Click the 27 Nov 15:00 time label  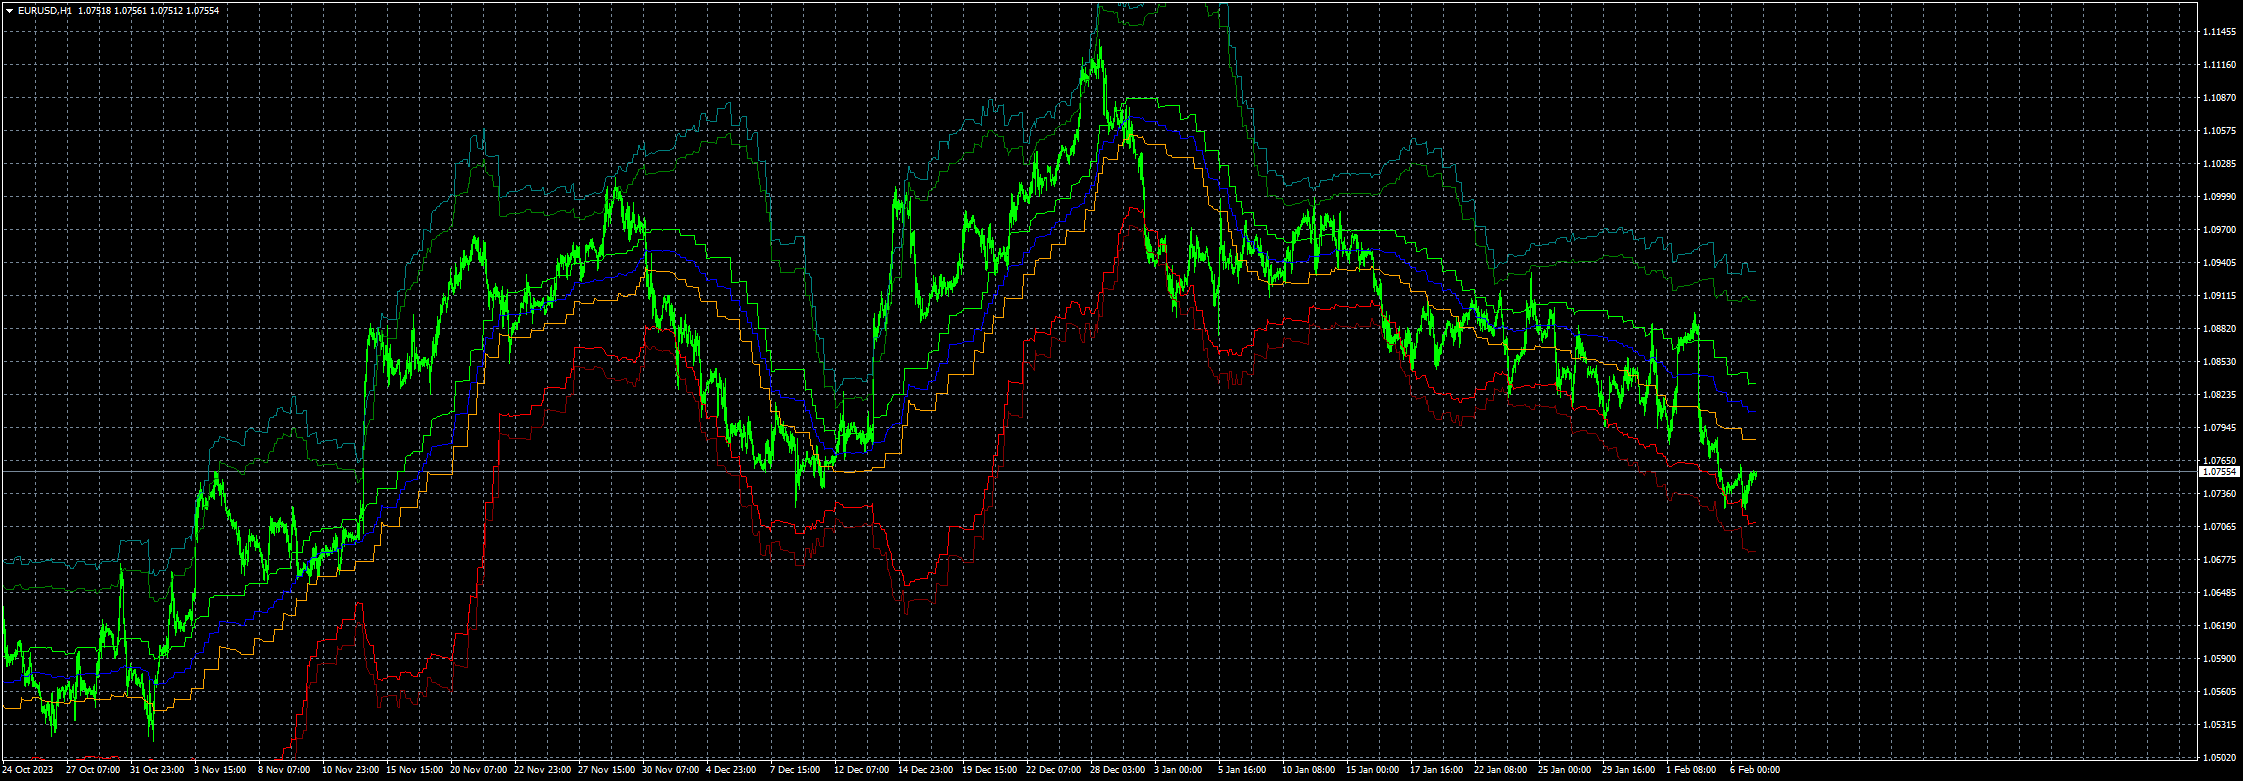(606, 771)
